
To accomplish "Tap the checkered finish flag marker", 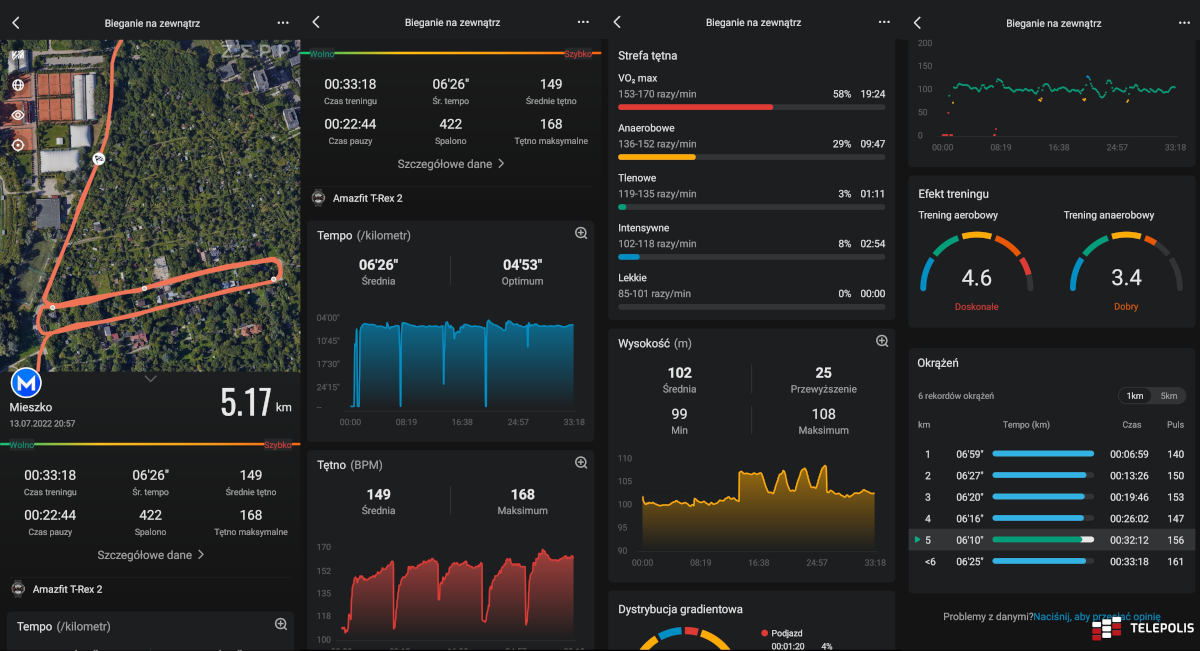I will [x=98, y=159].
